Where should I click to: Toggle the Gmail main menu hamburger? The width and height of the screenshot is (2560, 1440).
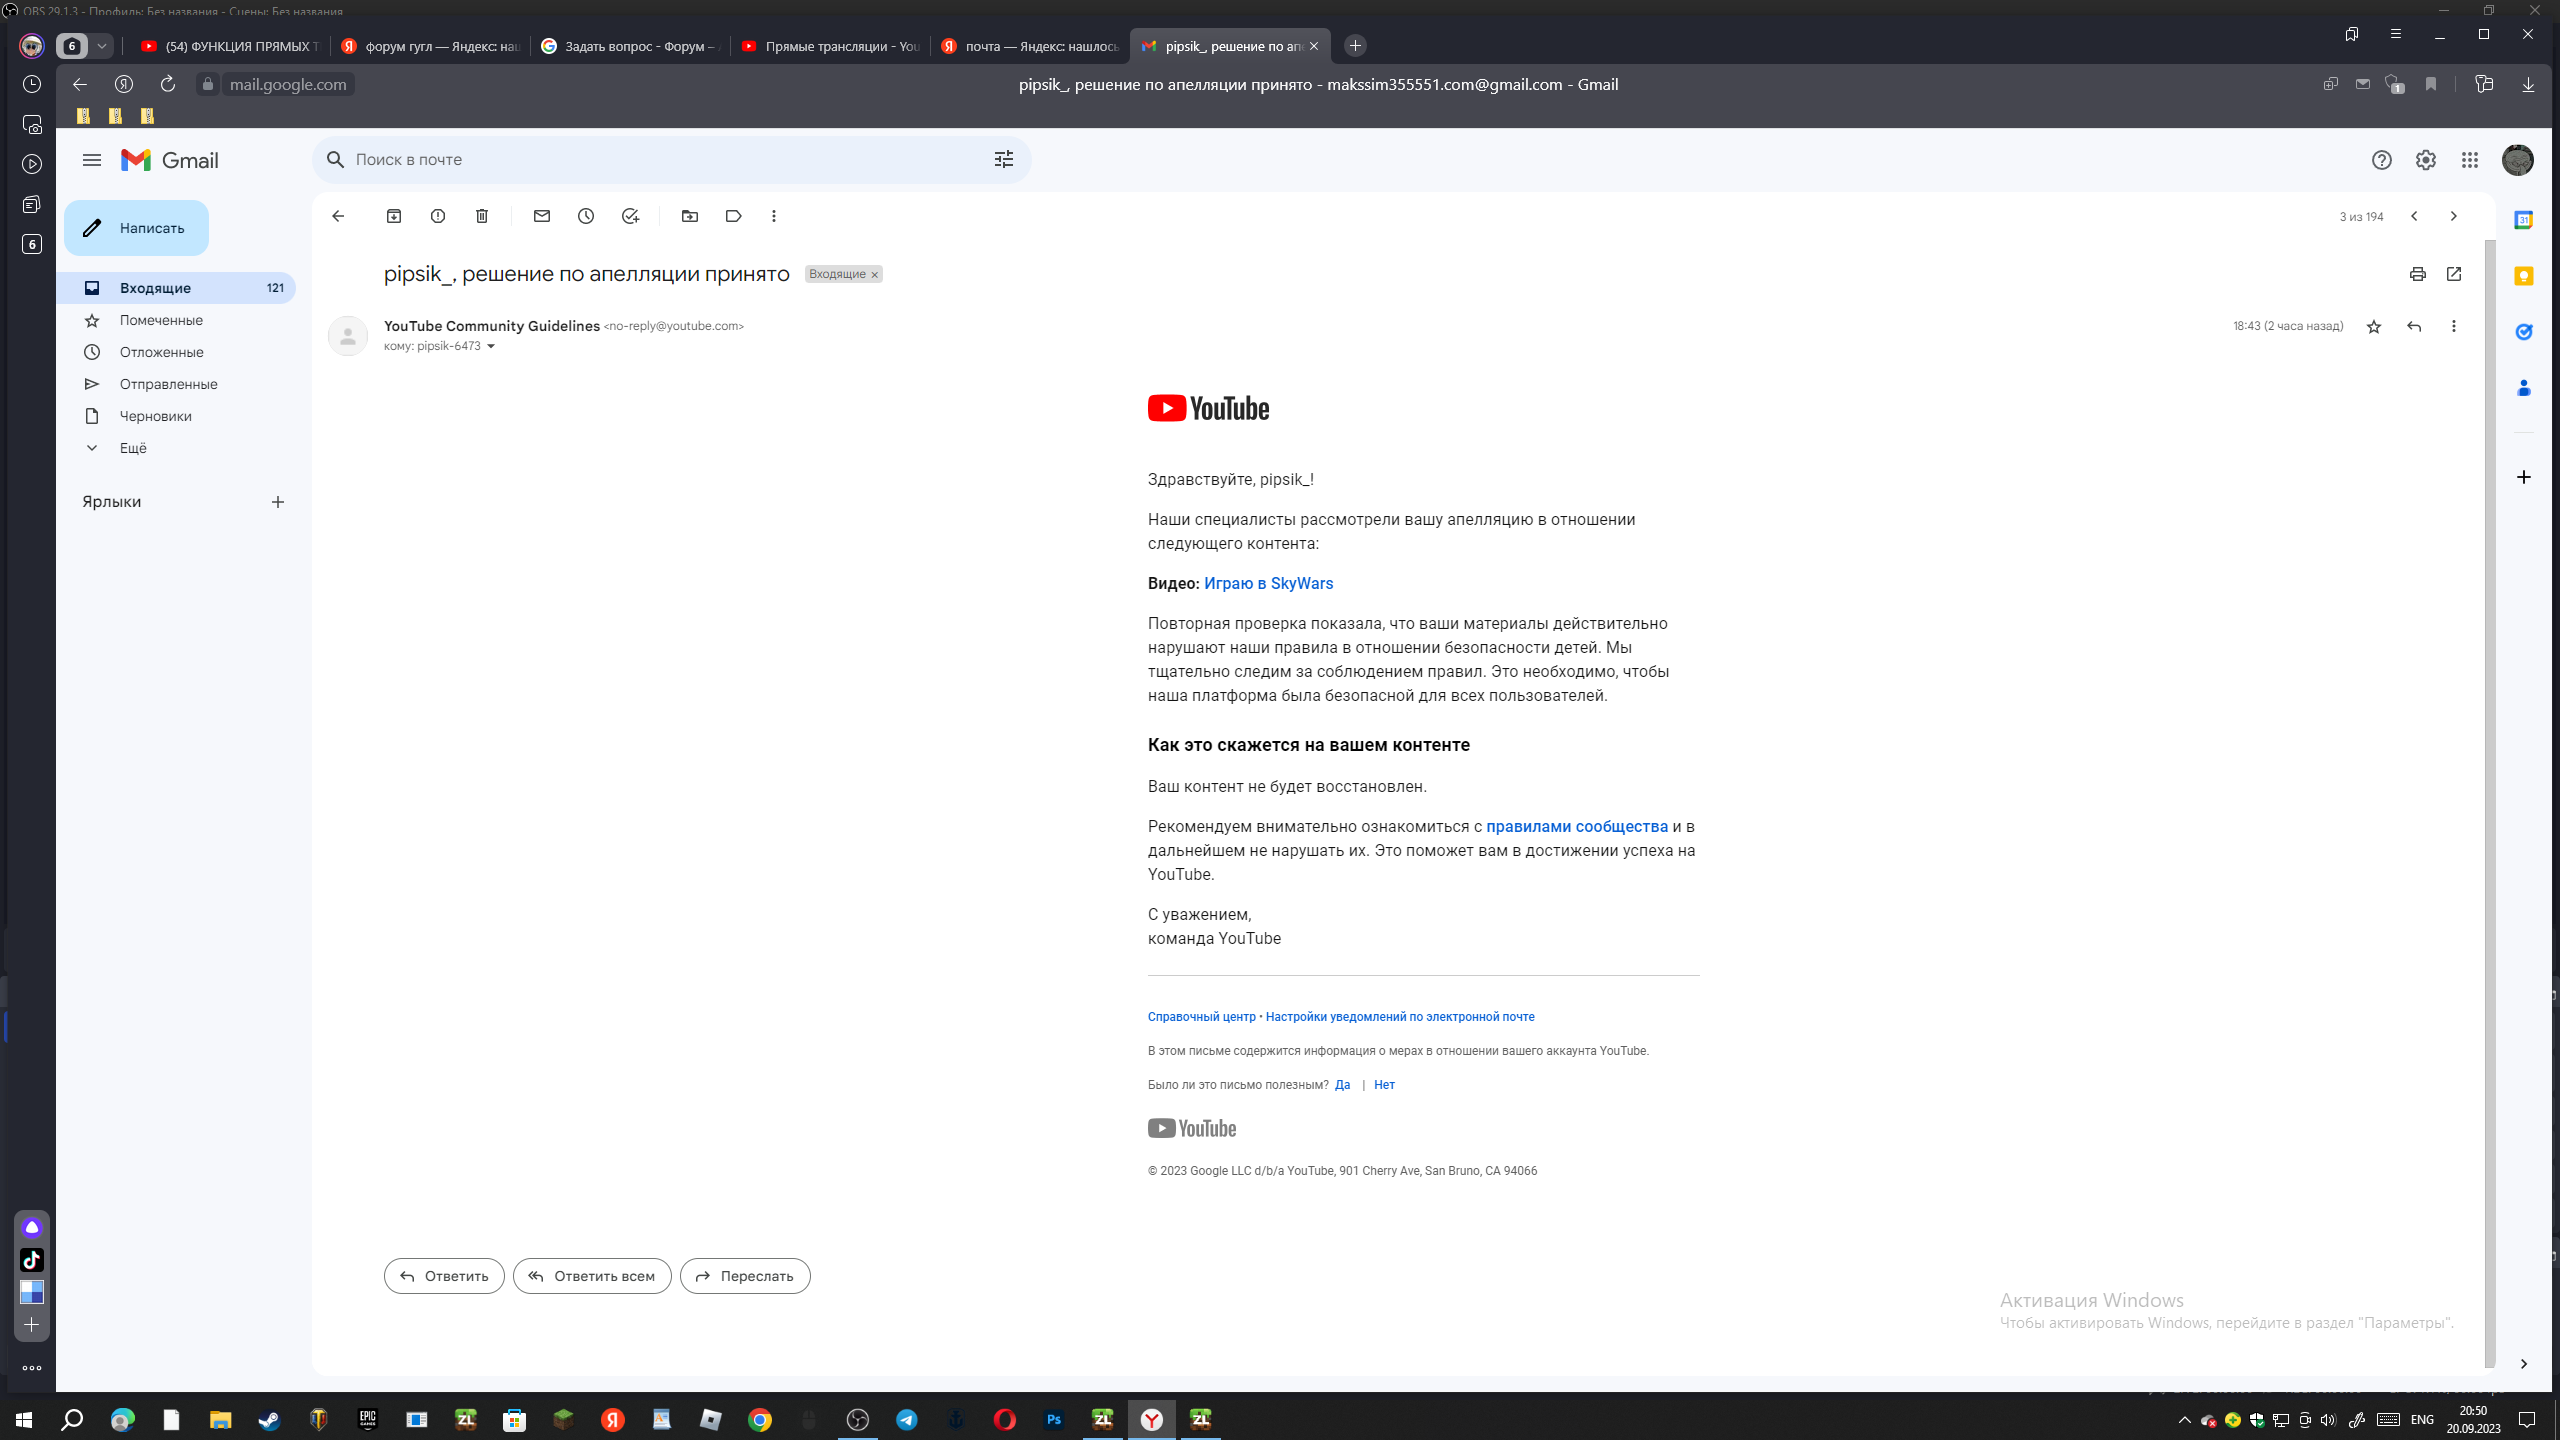point(92,160)
